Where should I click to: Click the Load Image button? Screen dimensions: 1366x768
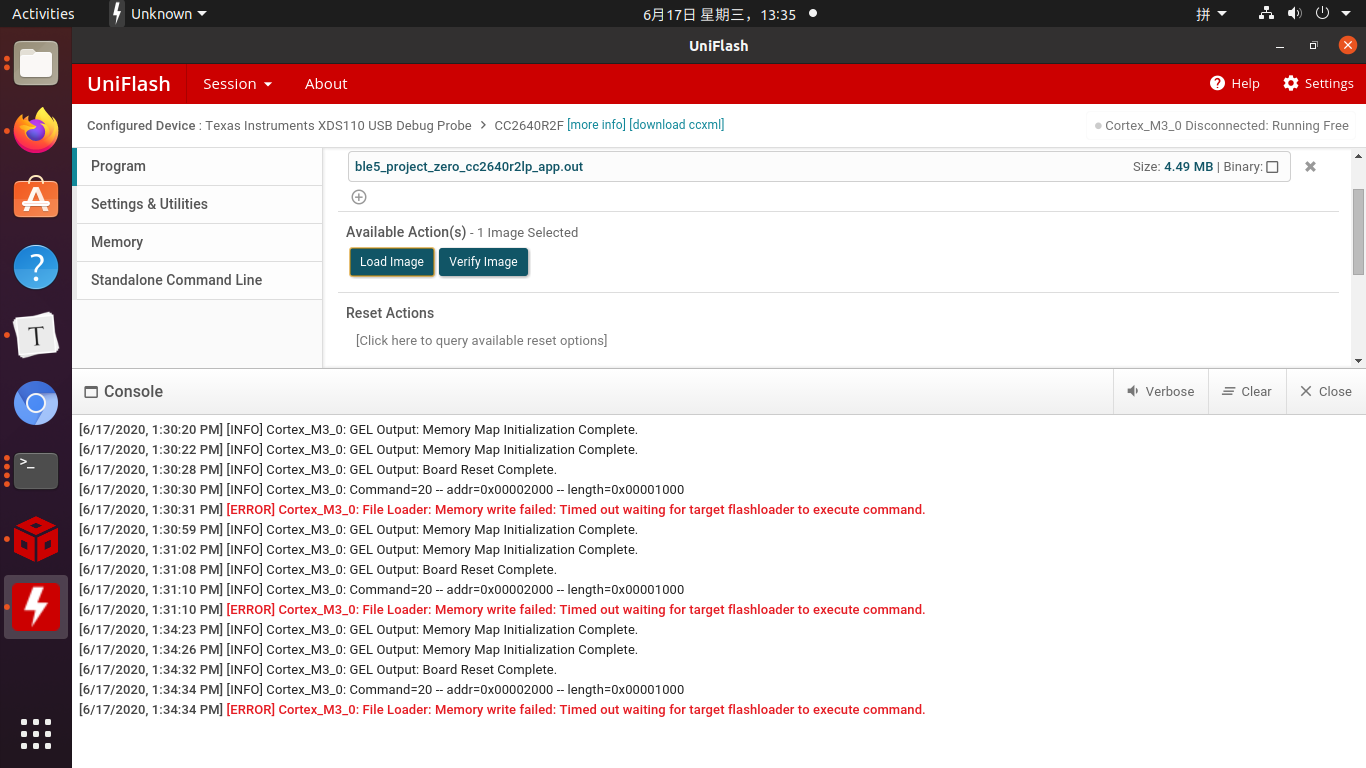(x=392, y=262)
